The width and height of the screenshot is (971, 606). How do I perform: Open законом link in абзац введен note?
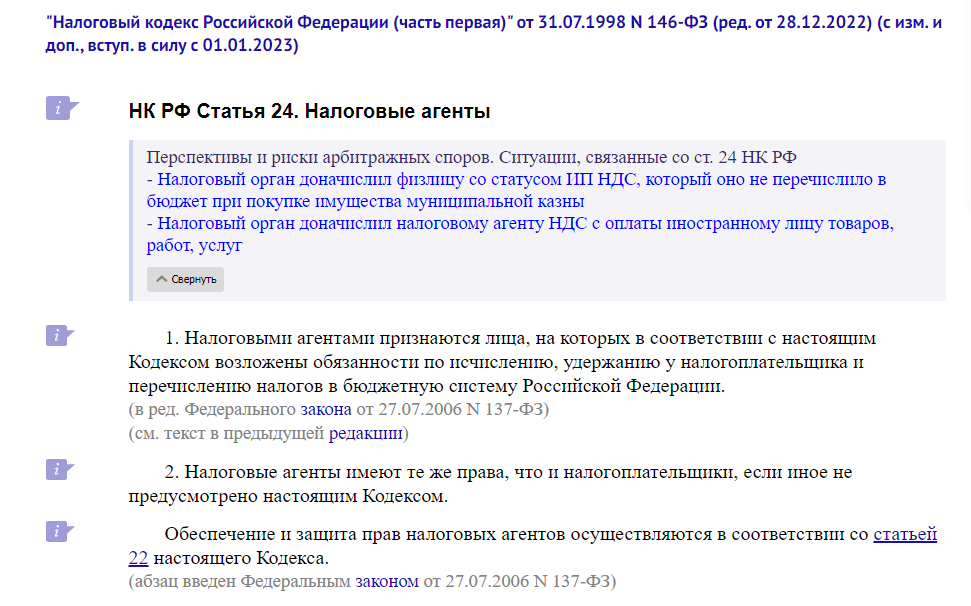coord(386,581)
